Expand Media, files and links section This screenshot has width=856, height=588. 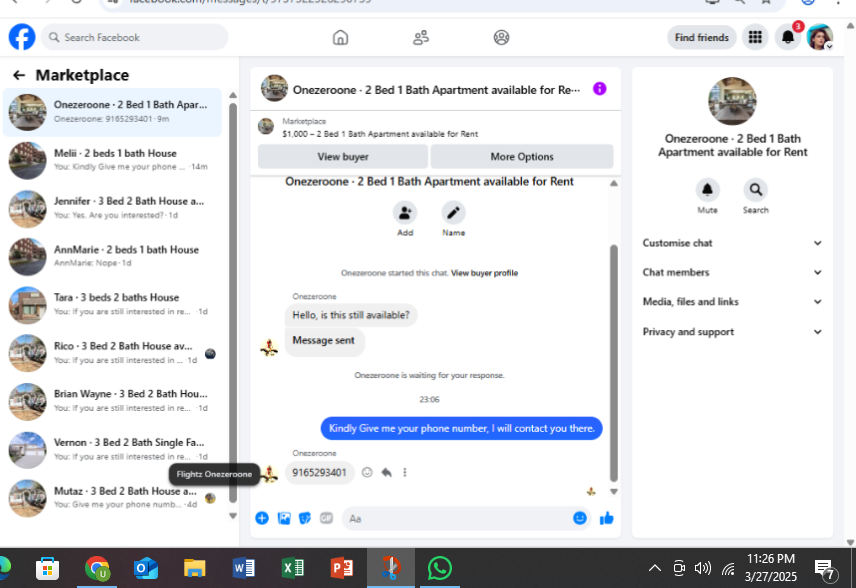click(x=732, y=302)
